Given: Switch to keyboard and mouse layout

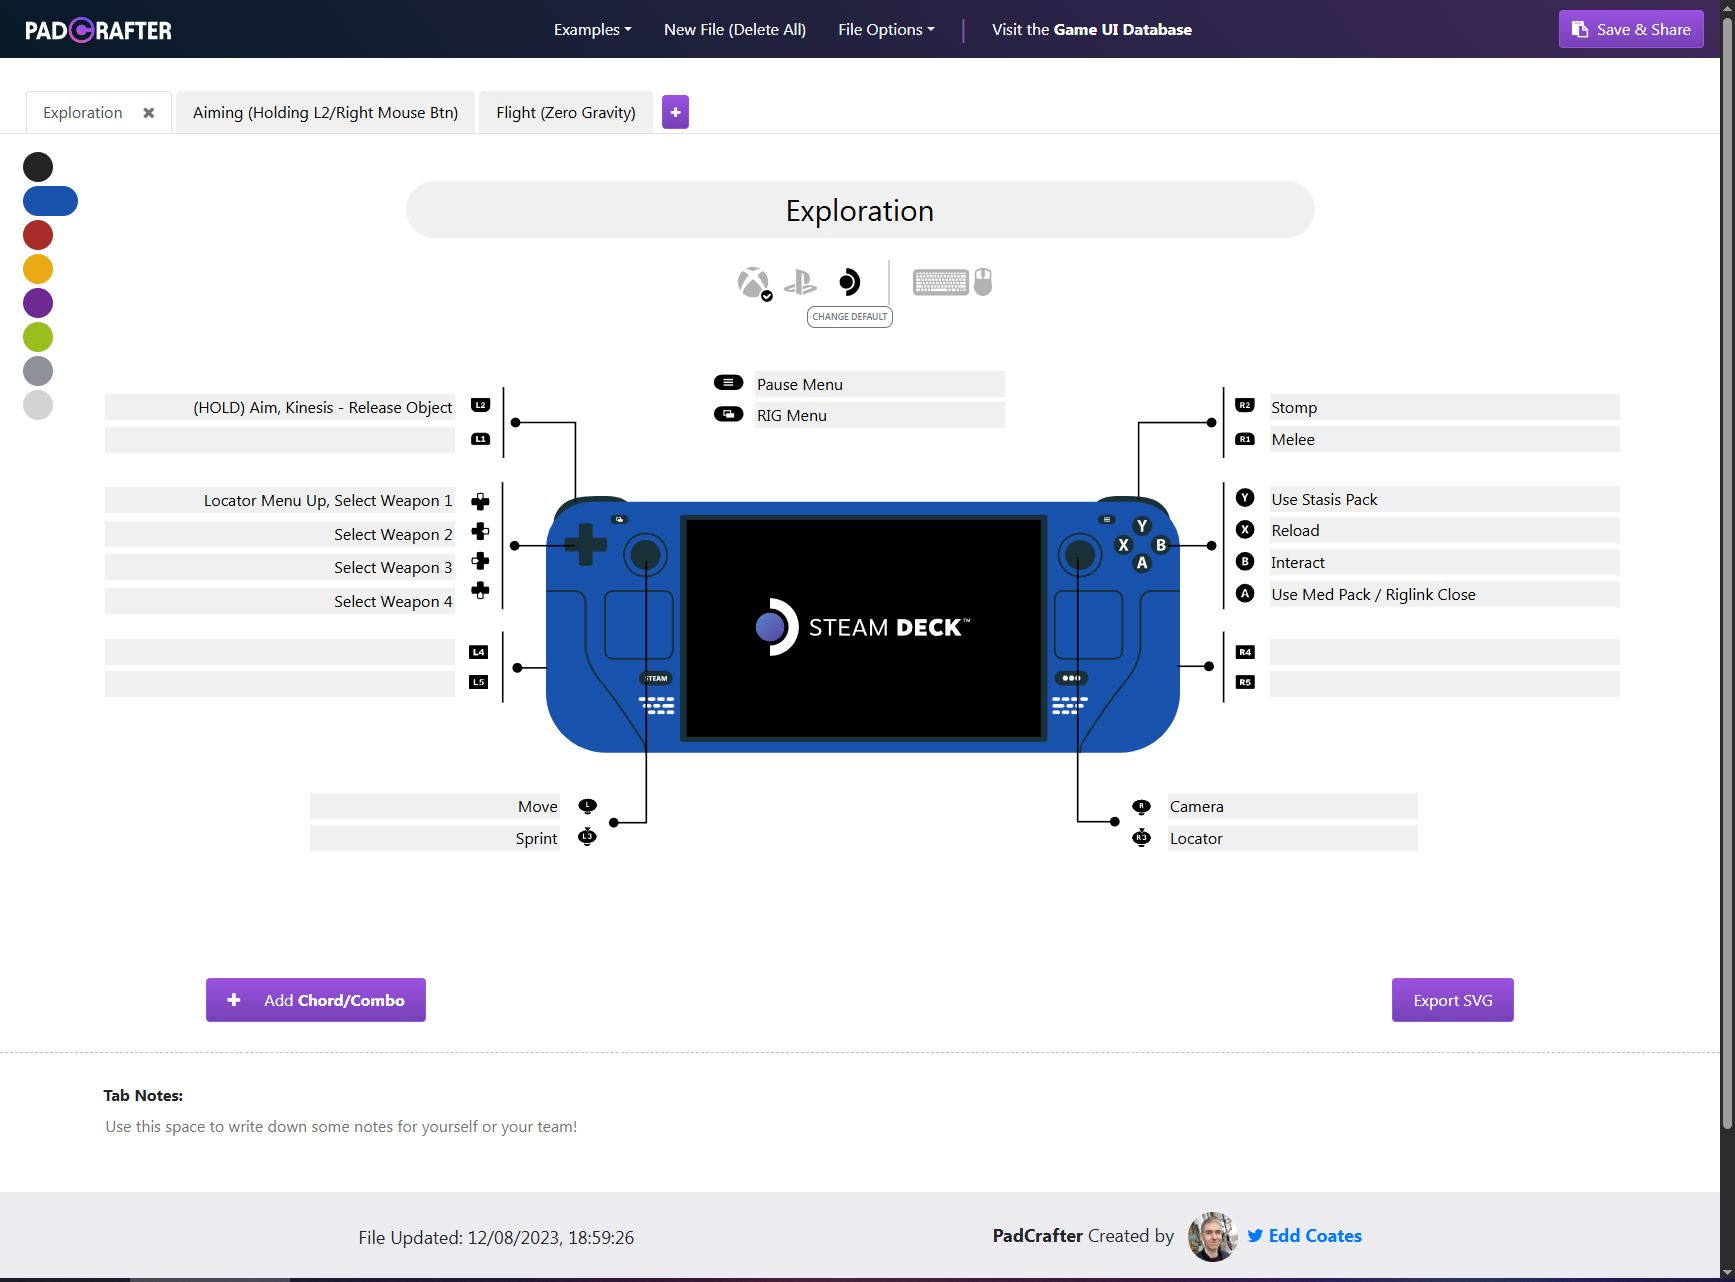Looking at the screenshot, I should (951, 283).
